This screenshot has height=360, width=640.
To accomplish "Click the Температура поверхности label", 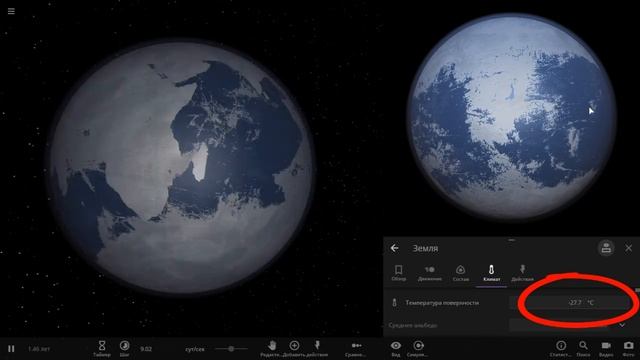I will pyautogui.click(x=442, y=303).
